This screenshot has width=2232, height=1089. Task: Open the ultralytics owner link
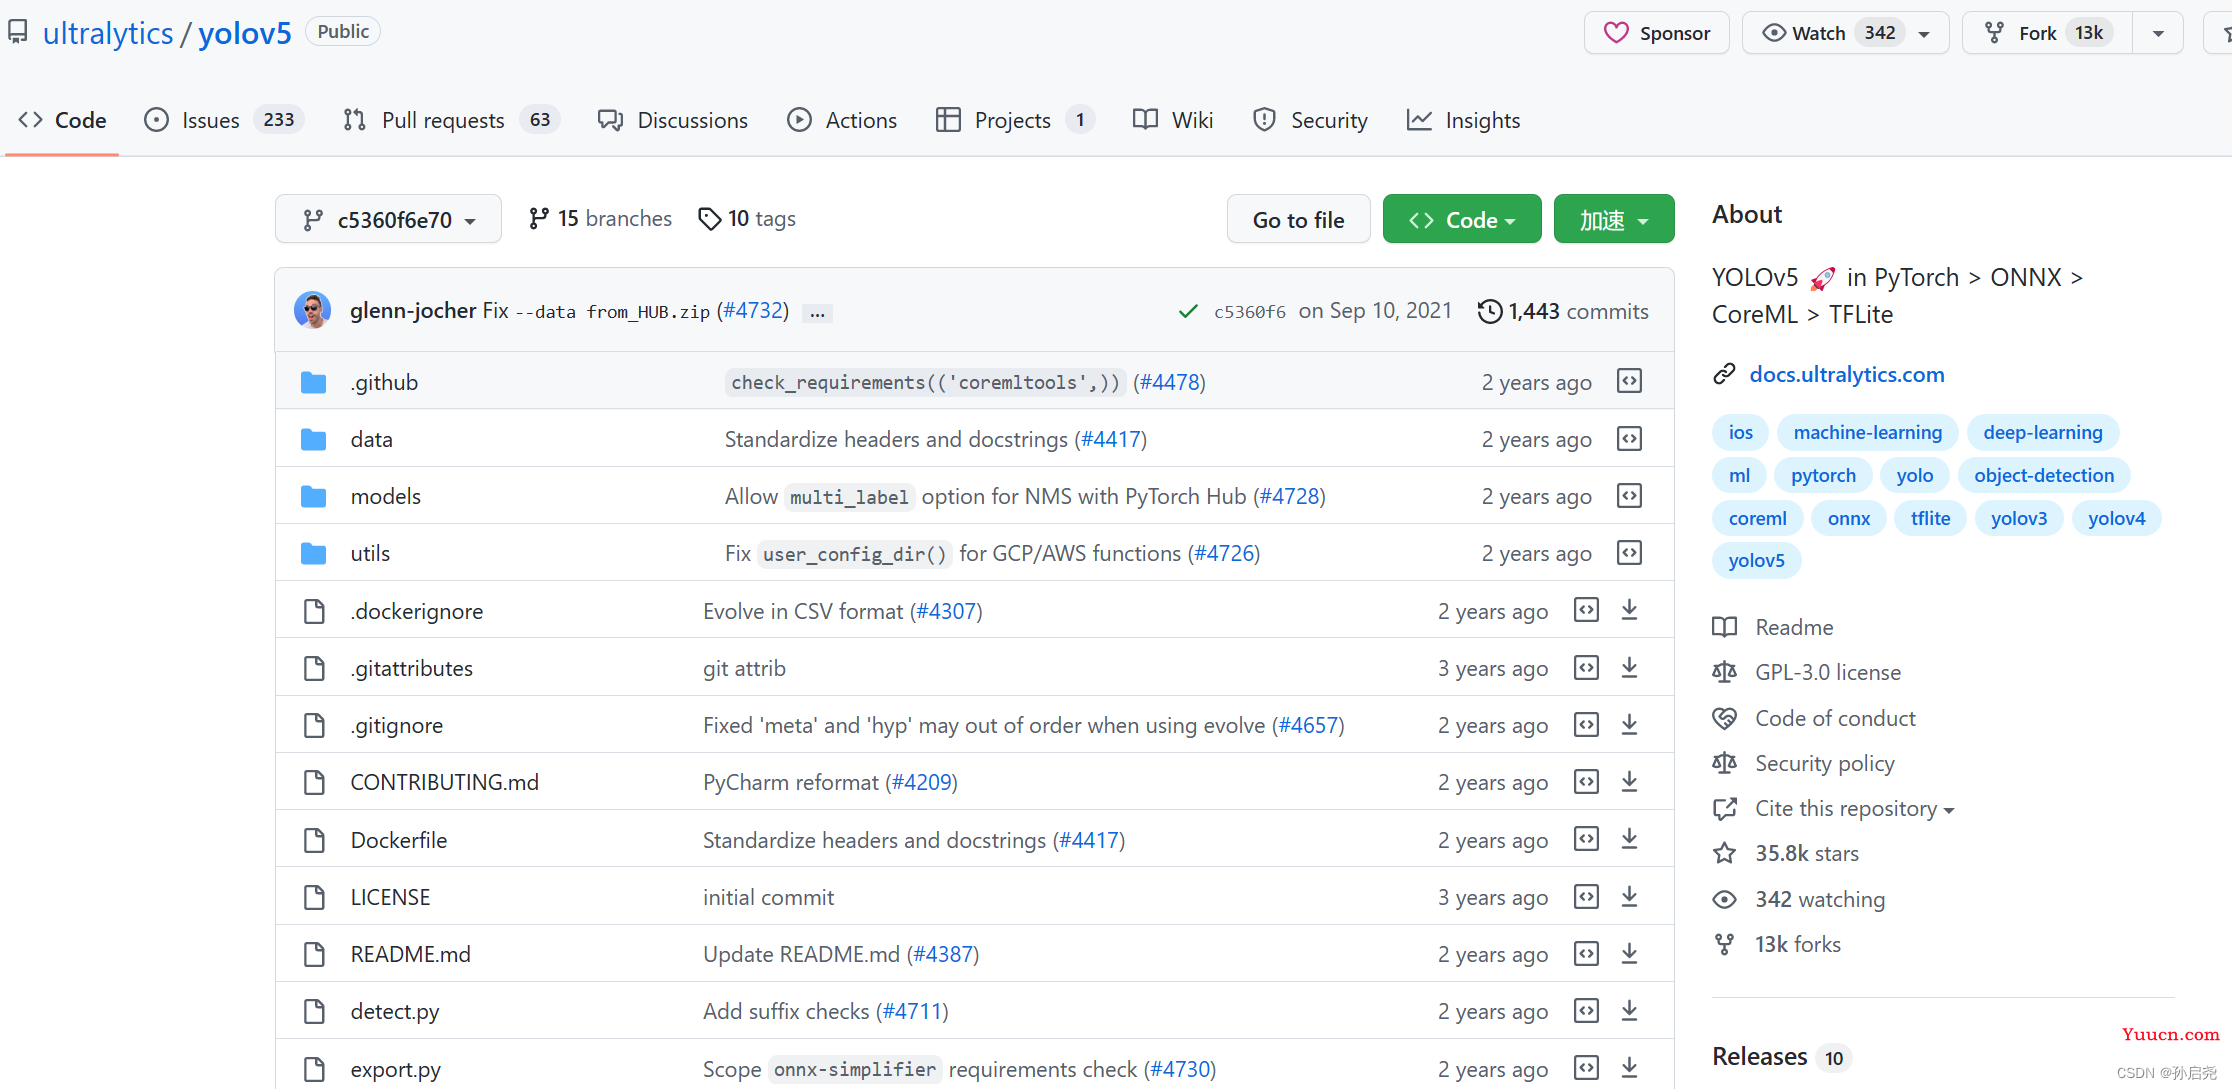(108, 33)
